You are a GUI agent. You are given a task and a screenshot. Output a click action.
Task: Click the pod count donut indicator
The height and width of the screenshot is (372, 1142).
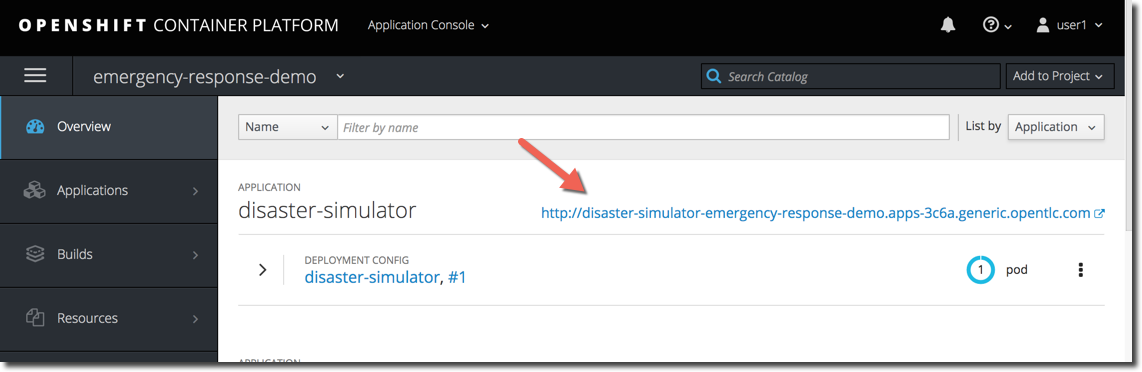click(980, 270)
